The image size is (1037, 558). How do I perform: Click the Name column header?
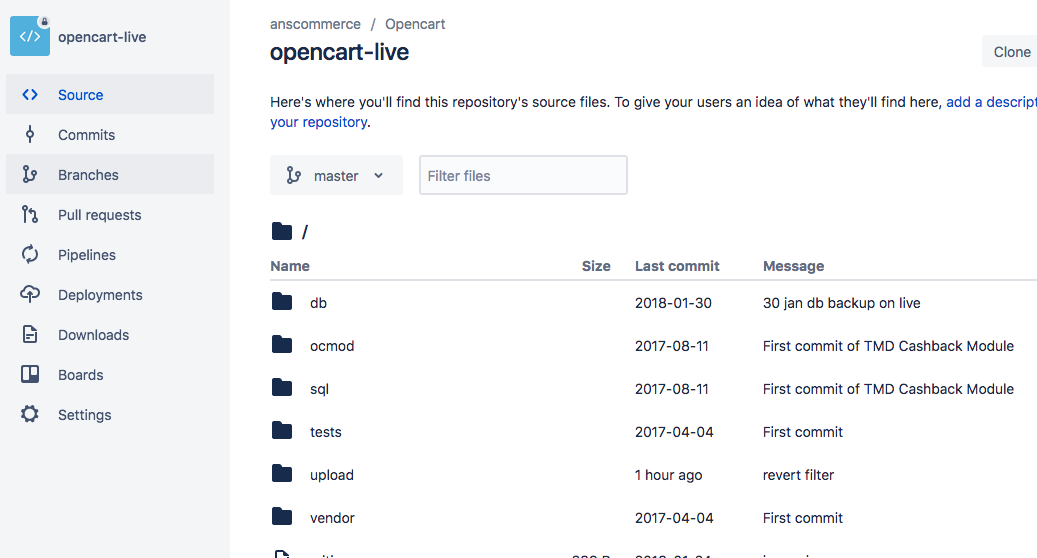(x=290, y=266)
